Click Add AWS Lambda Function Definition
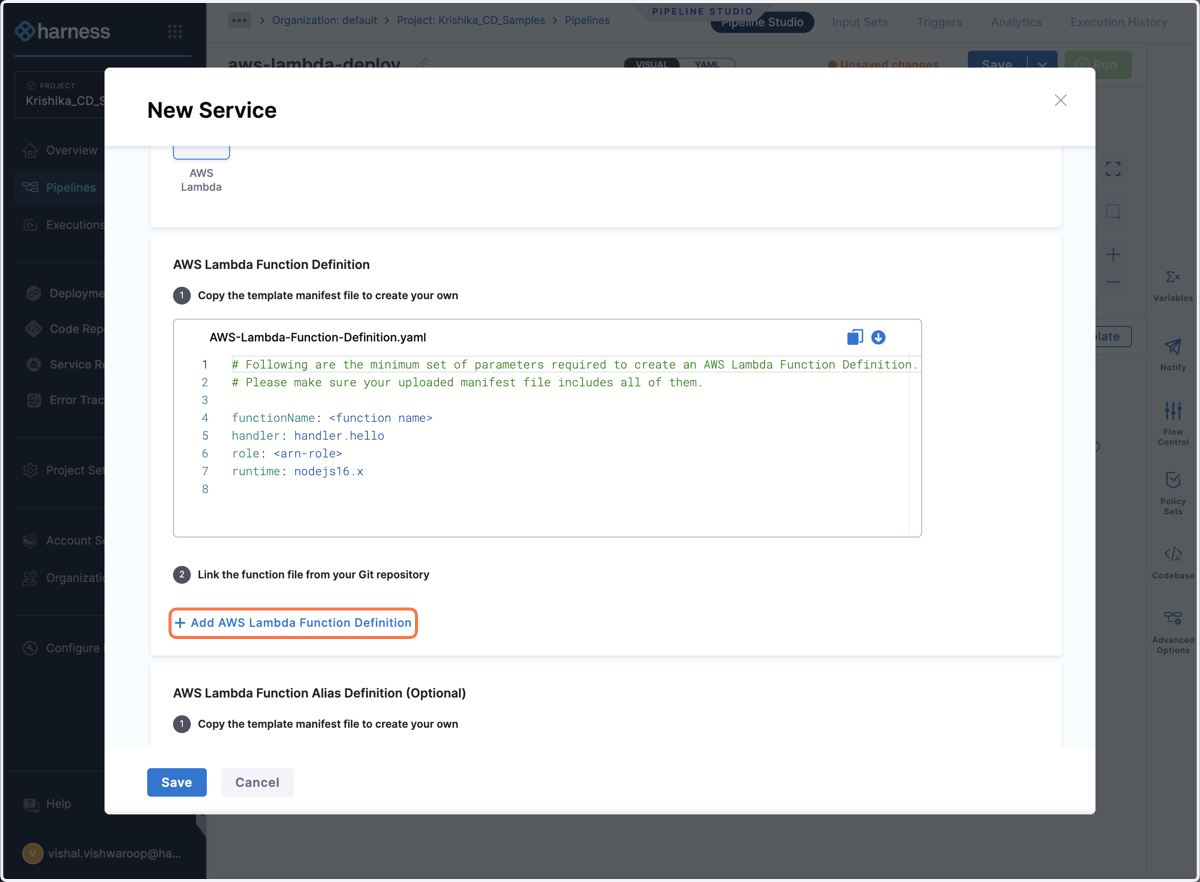This screenshot has width=1200, height=882. click(x=293, y=623)
